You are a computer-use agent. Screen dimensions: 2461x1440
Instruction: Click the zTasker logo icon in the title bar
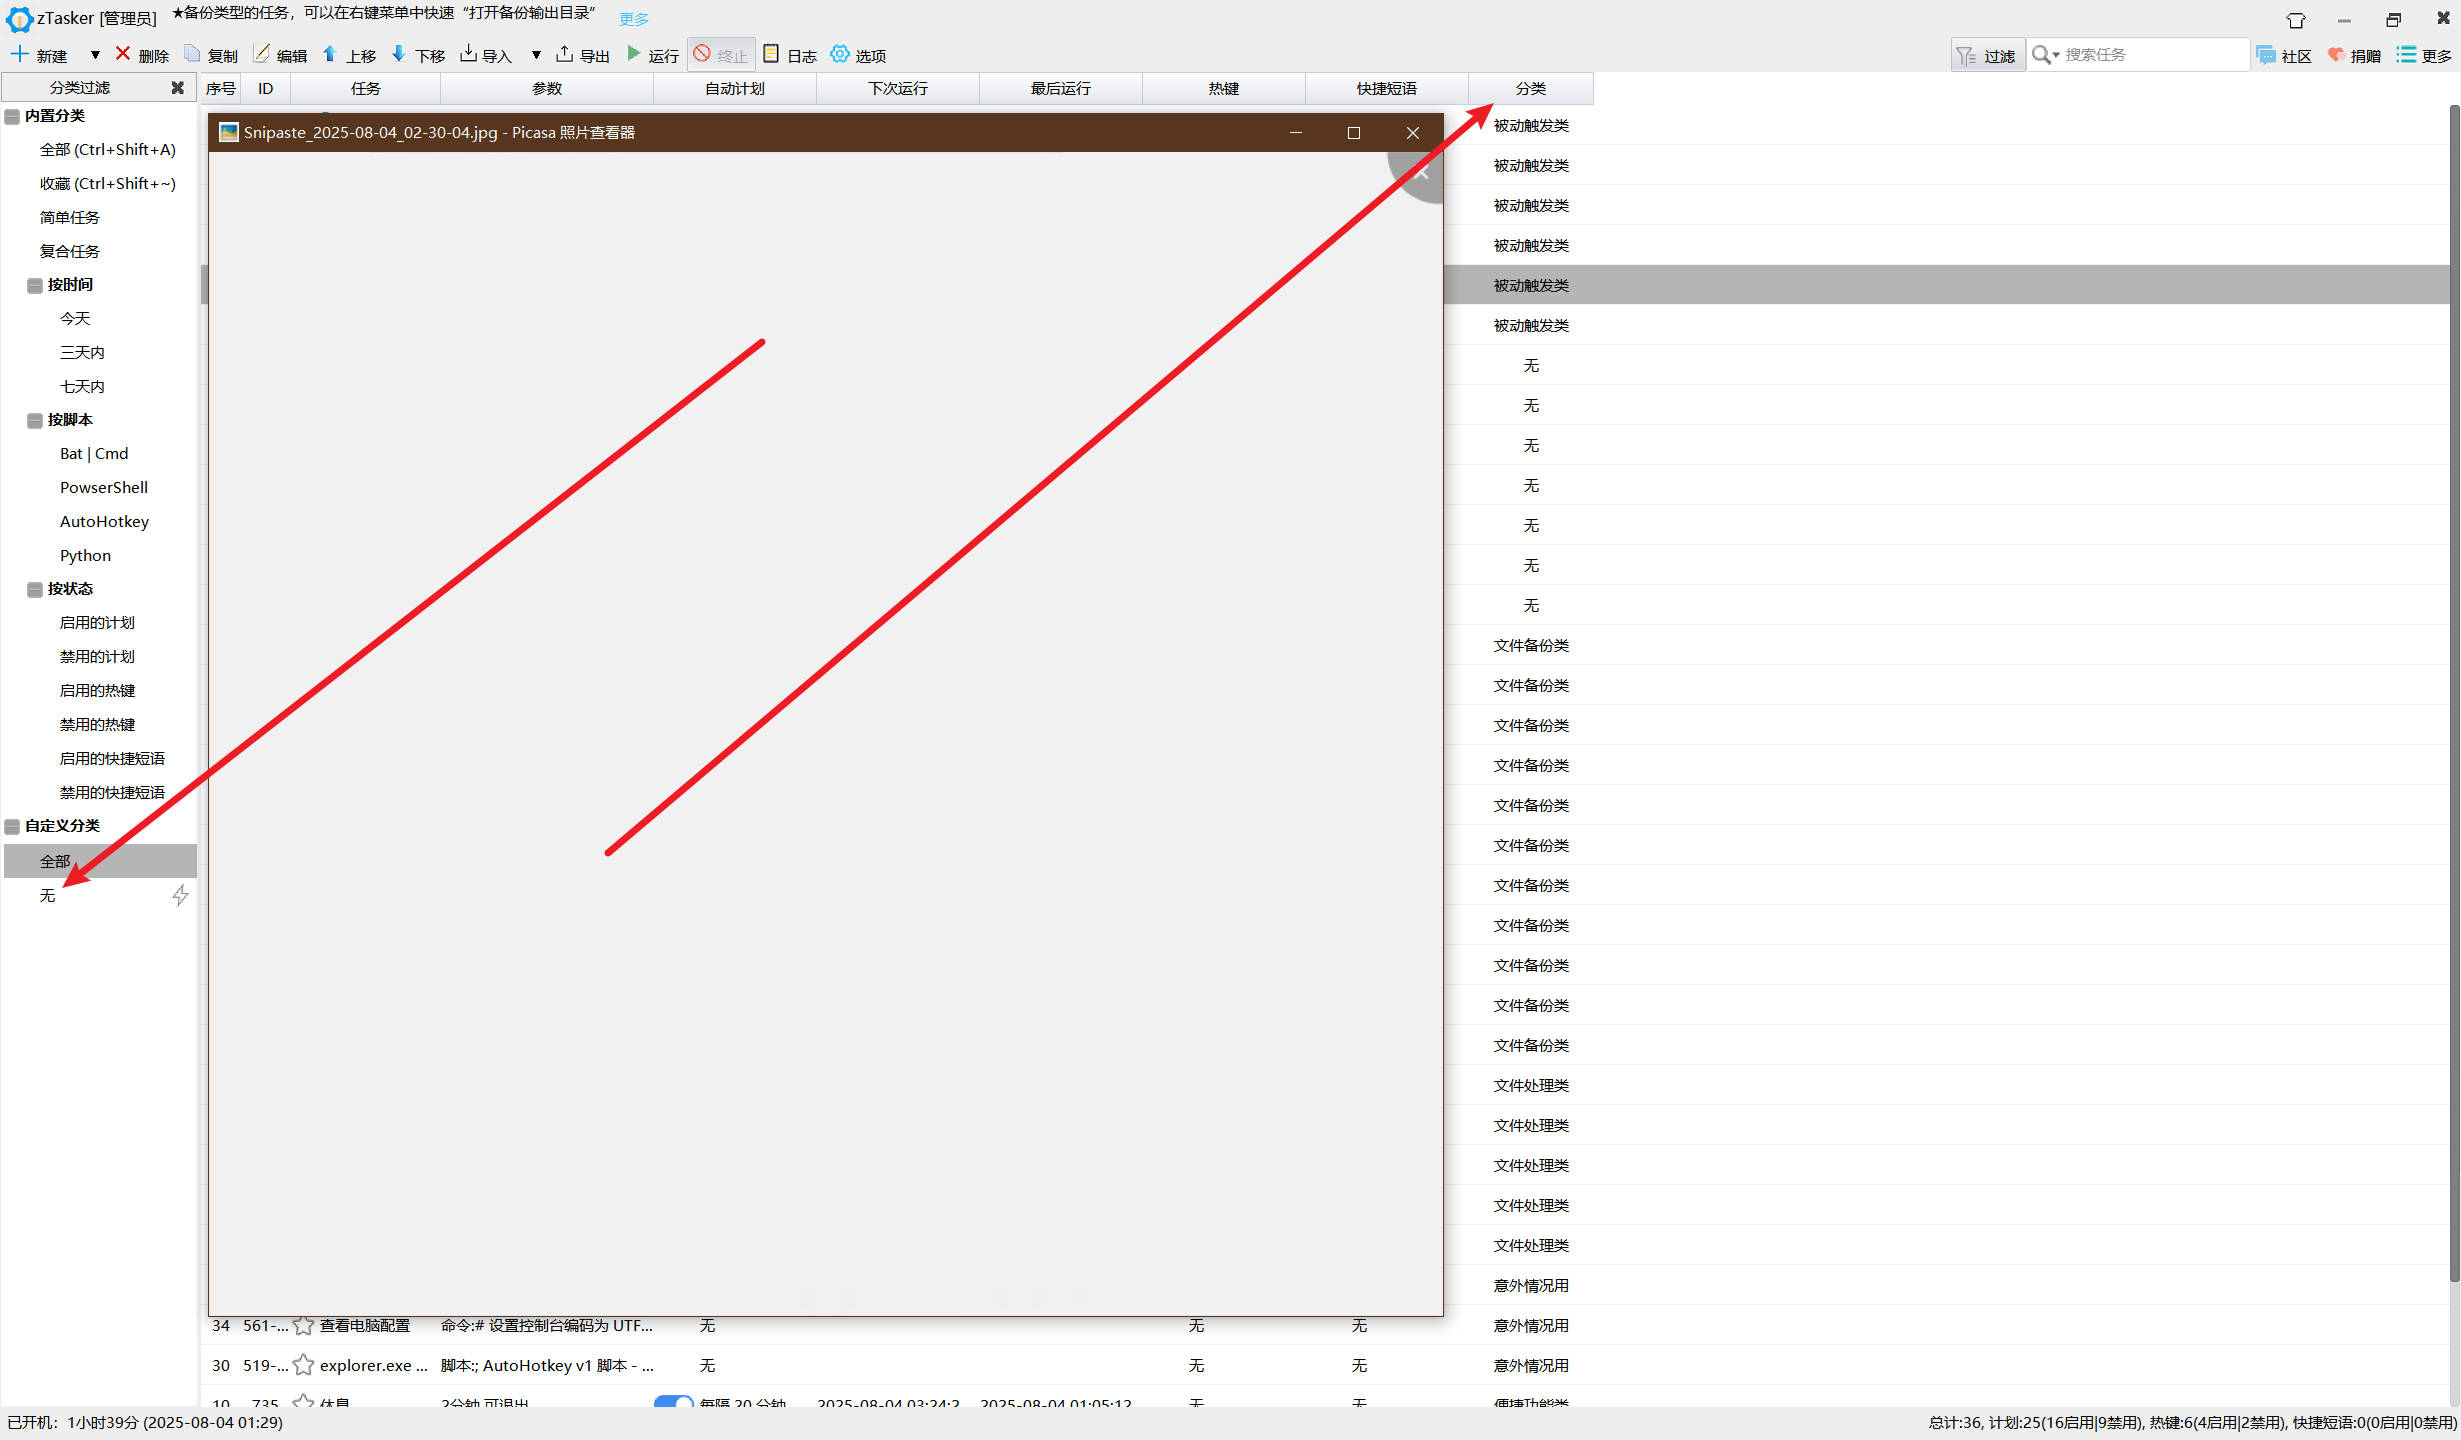[x=19, y=19]
